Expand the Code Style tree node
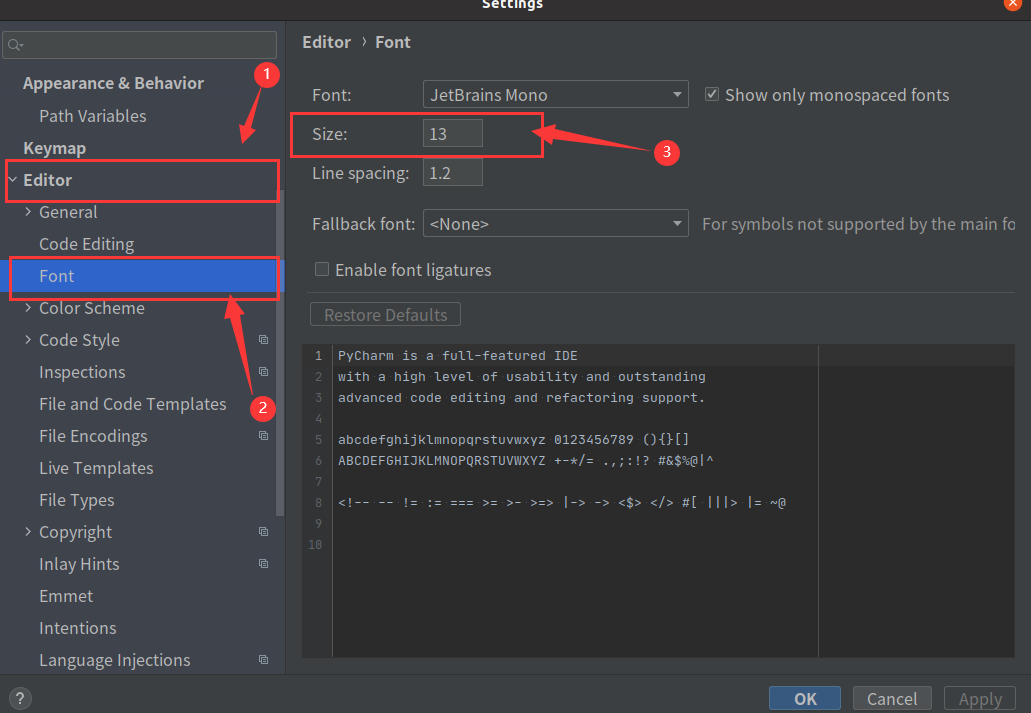This screenshot has width=1031, height=713. pos(28,339)
